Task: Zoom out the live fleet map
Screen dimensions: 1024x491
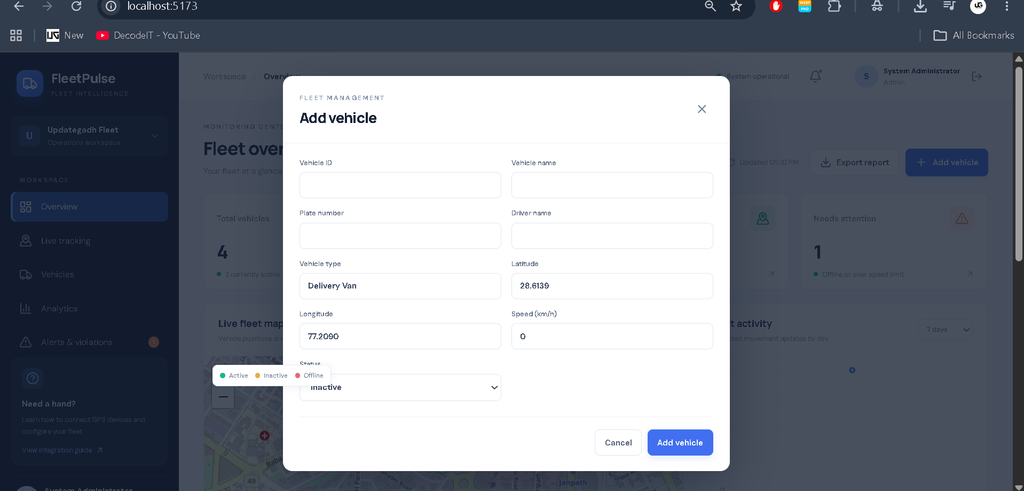Action: coord(223,397)
